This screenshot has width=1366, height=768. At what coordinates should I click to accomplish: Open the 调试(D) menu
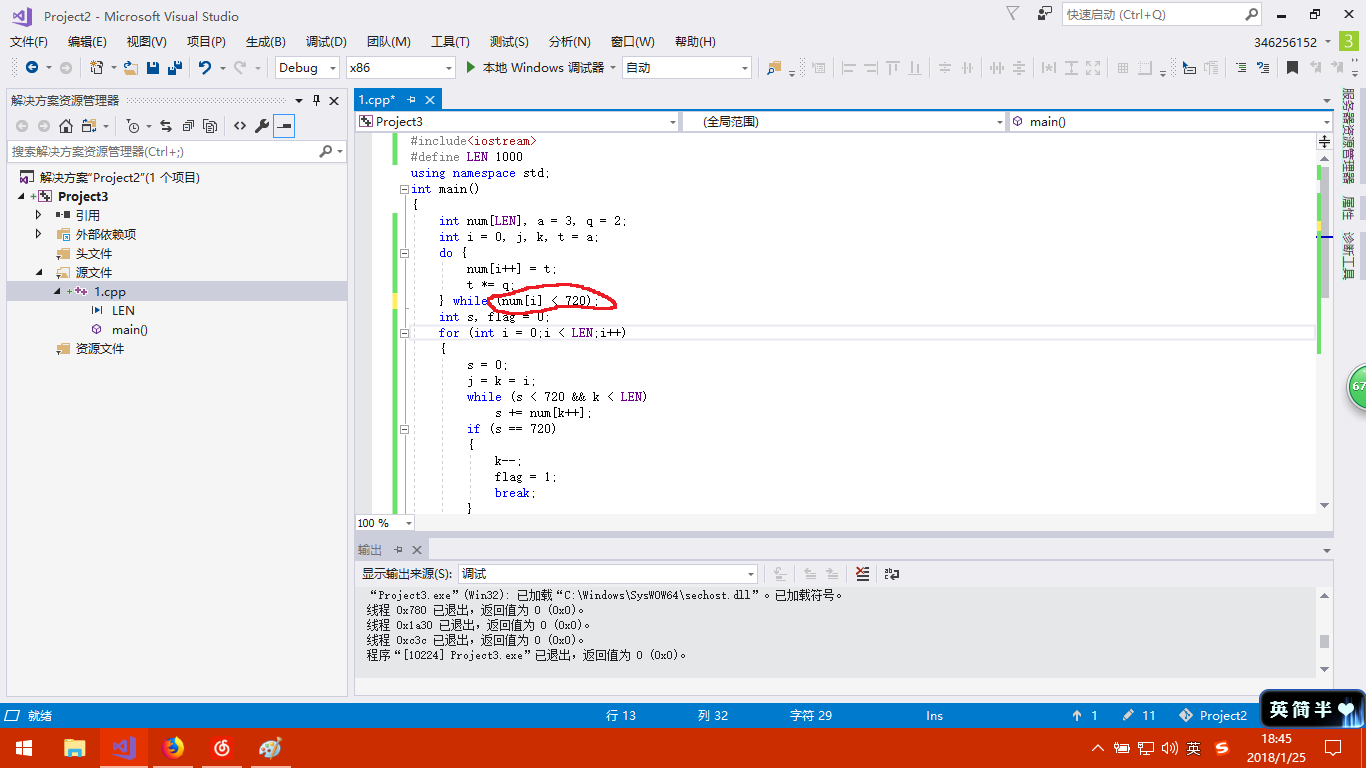point(326,41)
